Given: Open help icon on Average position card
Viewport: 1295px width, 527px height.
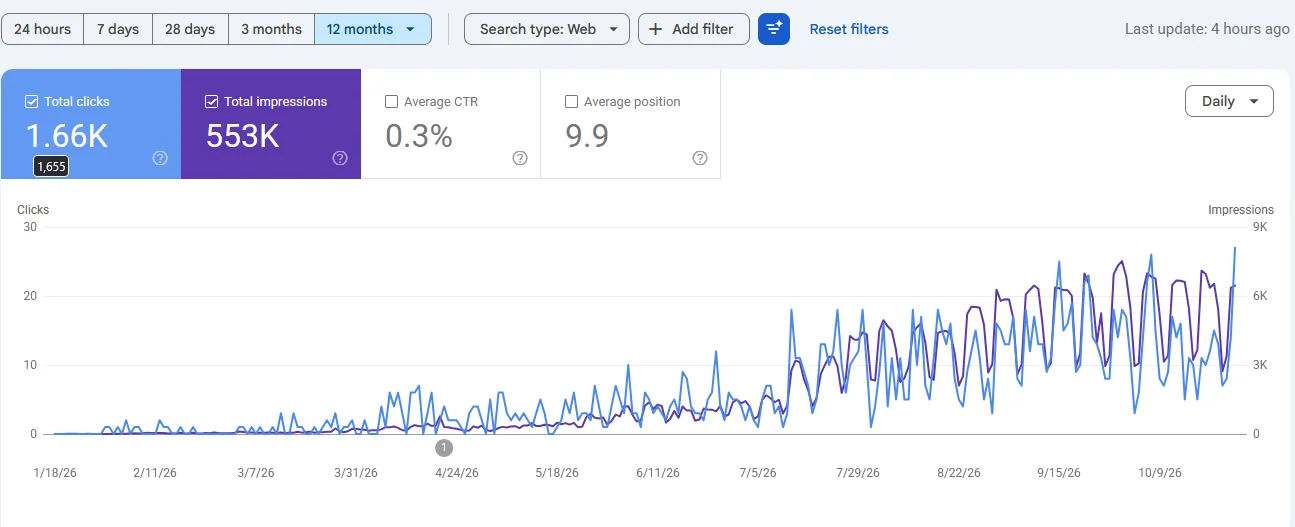Looking at the screenshot, I should [x=700, y=158].
